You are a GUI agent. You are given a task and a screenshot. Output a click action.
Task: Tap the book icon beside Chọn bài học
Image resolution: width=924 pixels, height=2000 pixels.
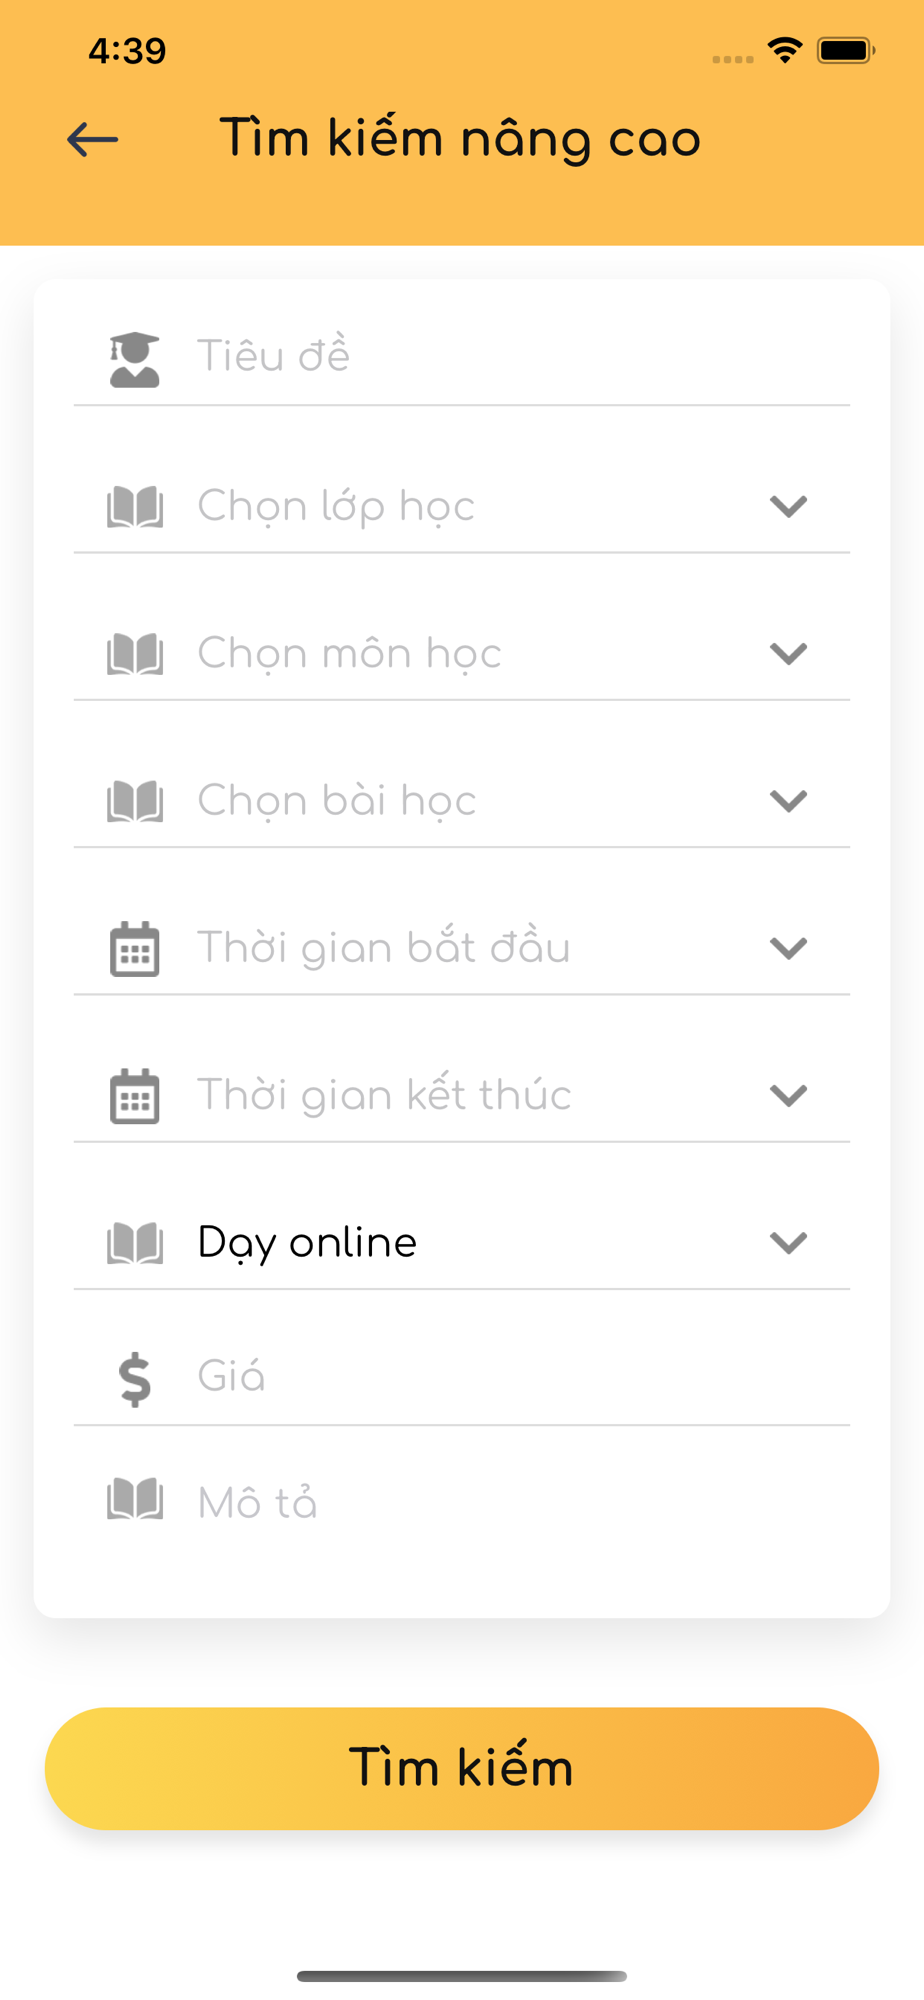135,801
